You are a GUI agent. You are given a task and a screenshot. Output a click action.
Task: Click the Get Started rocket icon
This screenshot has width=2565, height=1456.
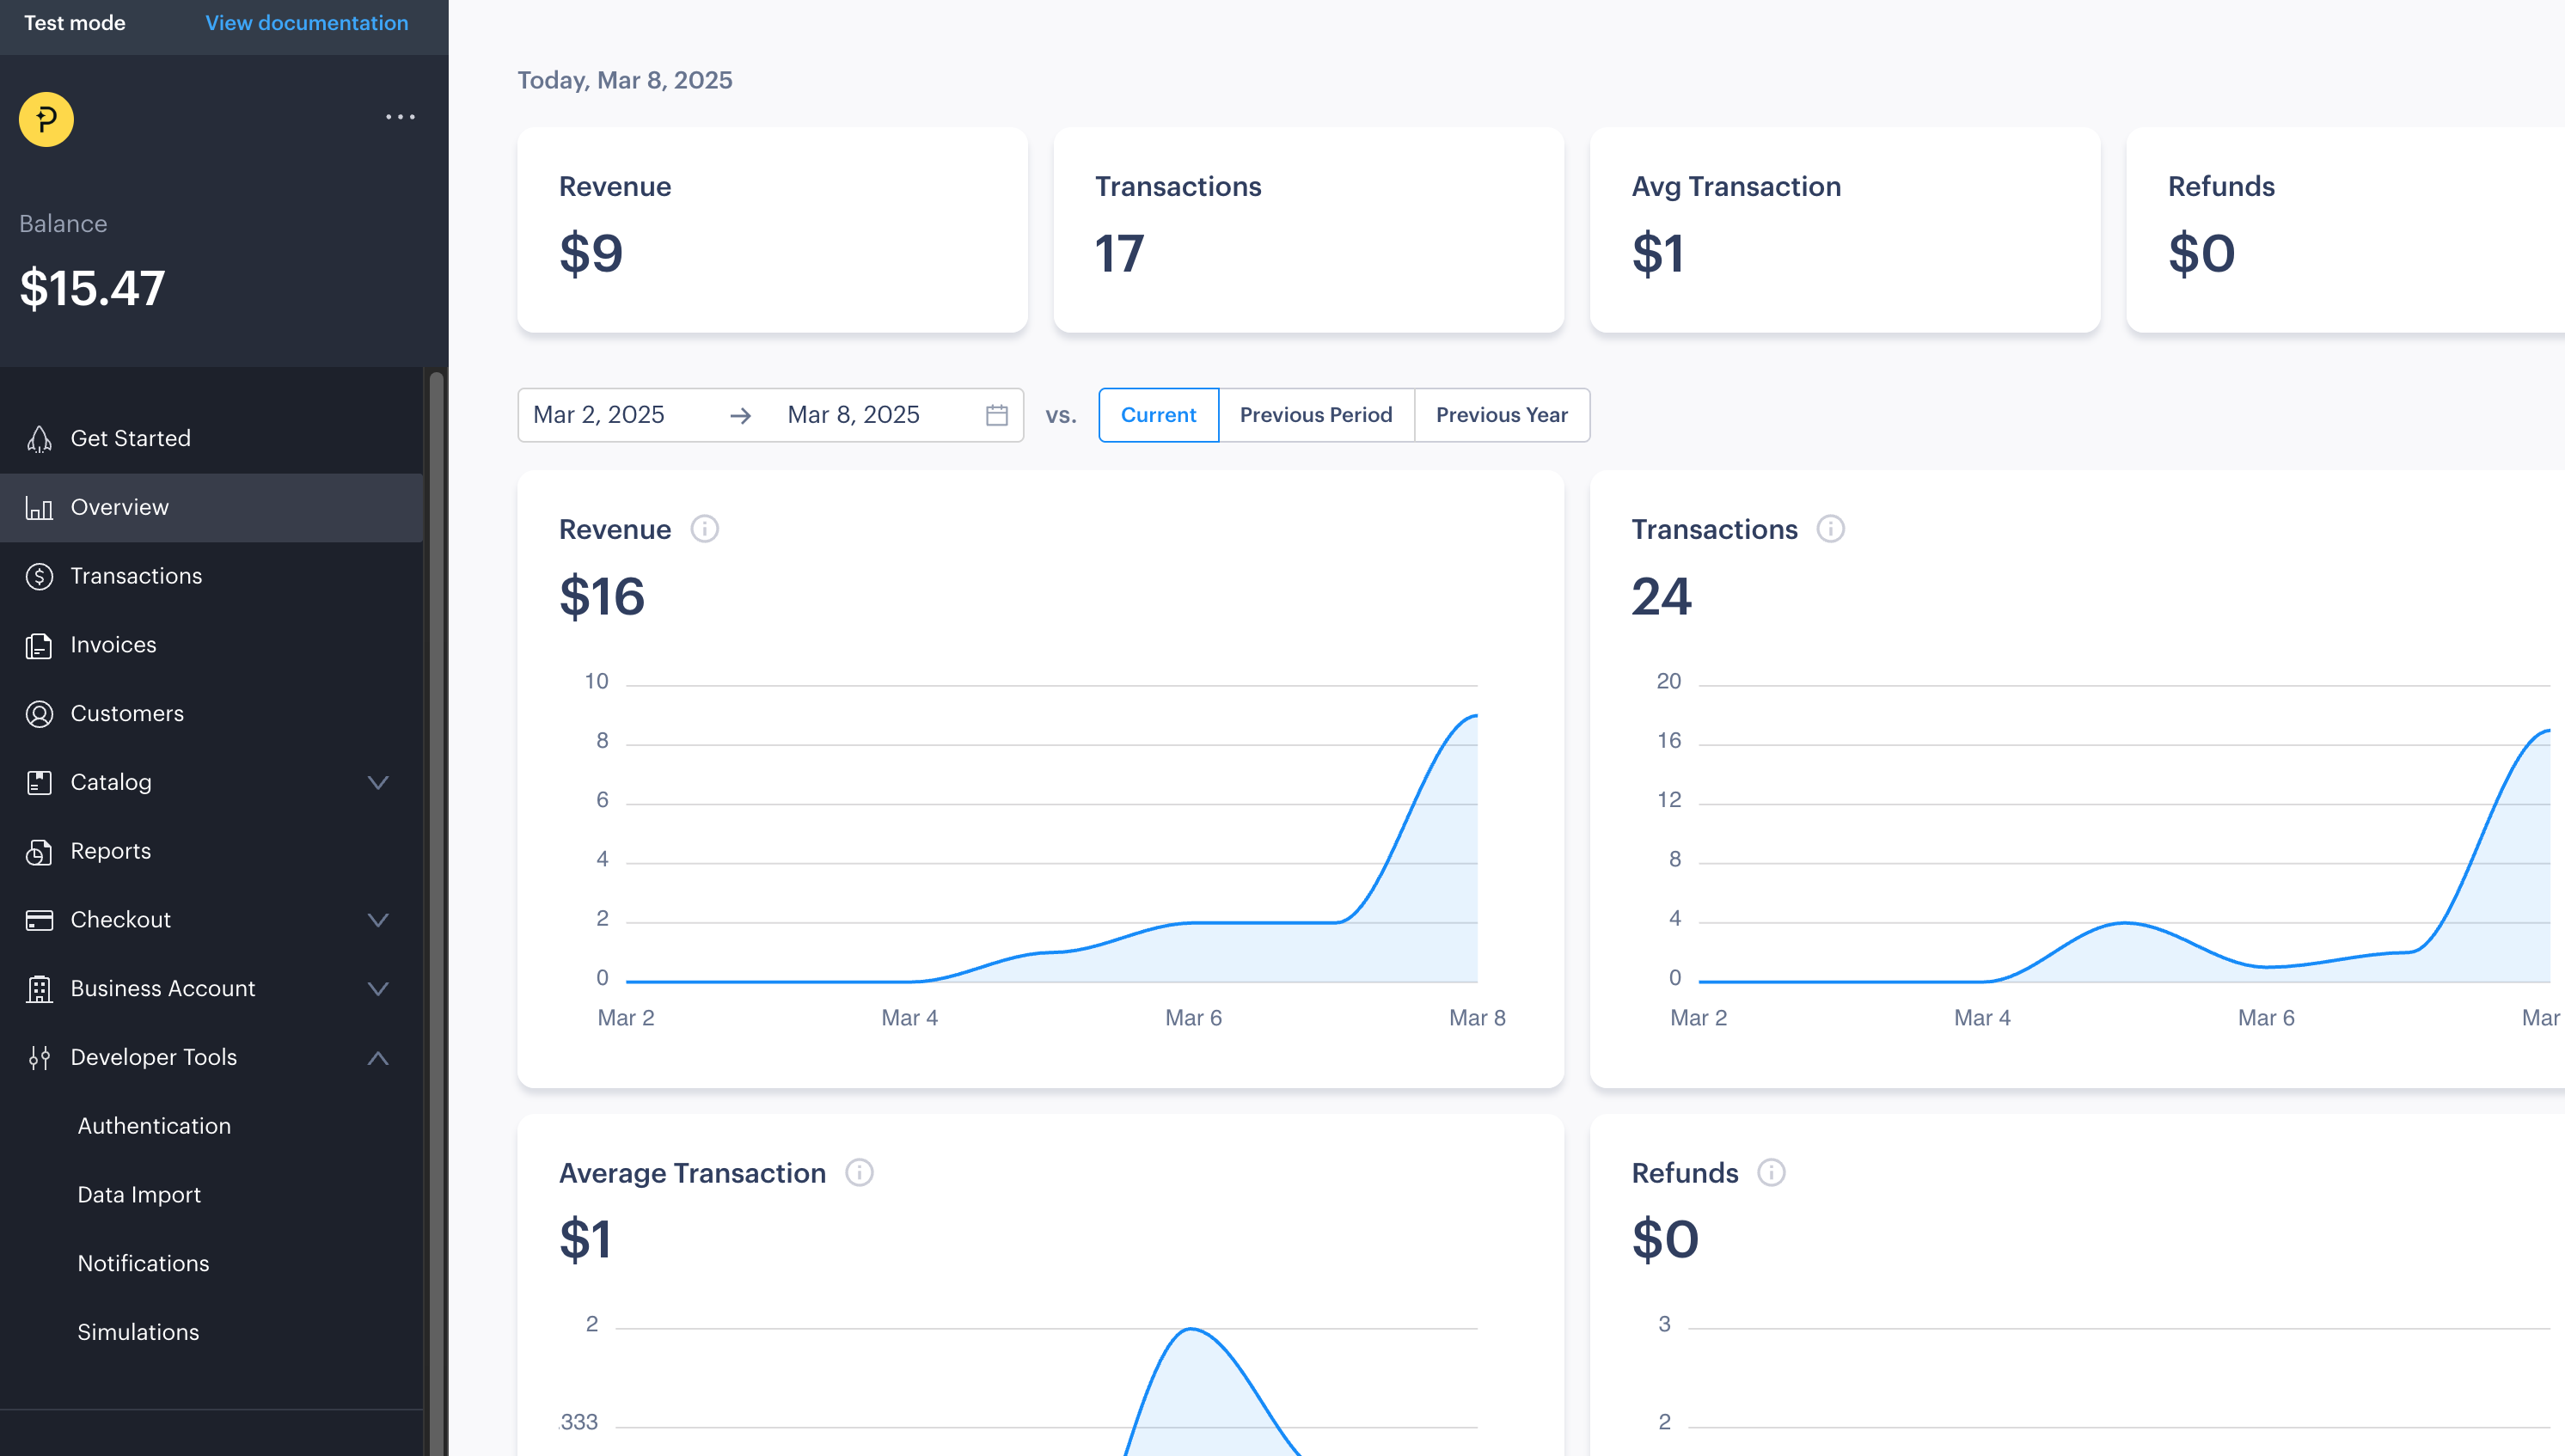(x=39, y=439)
